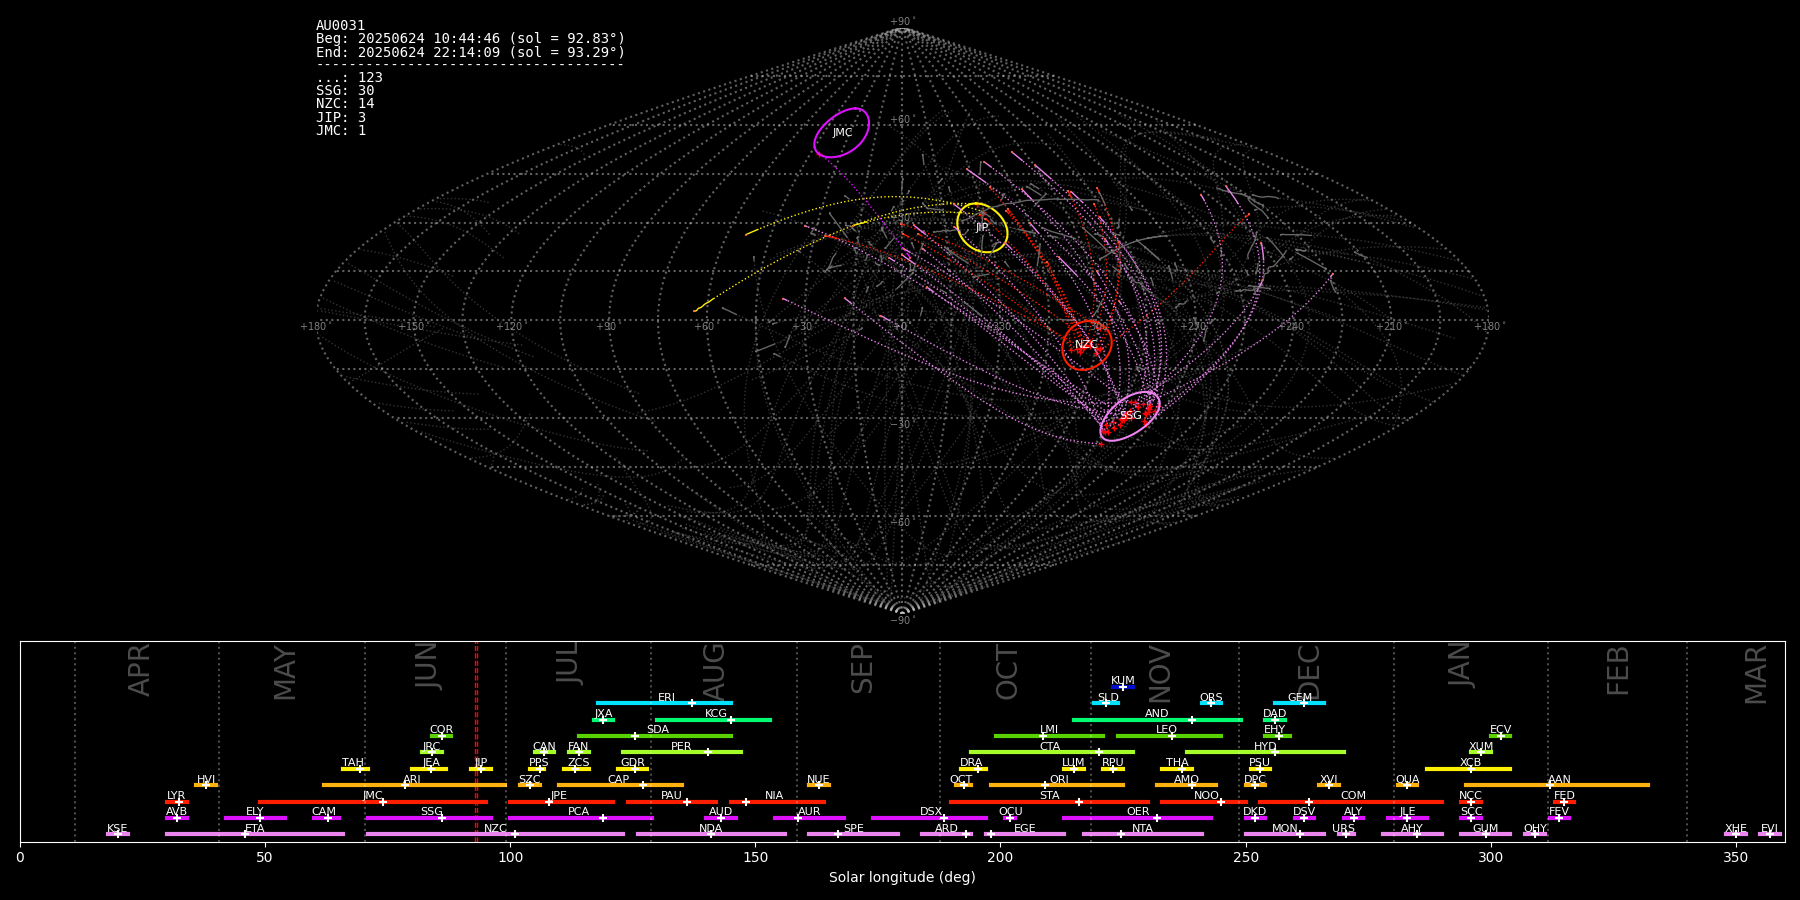
Task: Click the JUN month label in timeline
Action: [427, 666]
